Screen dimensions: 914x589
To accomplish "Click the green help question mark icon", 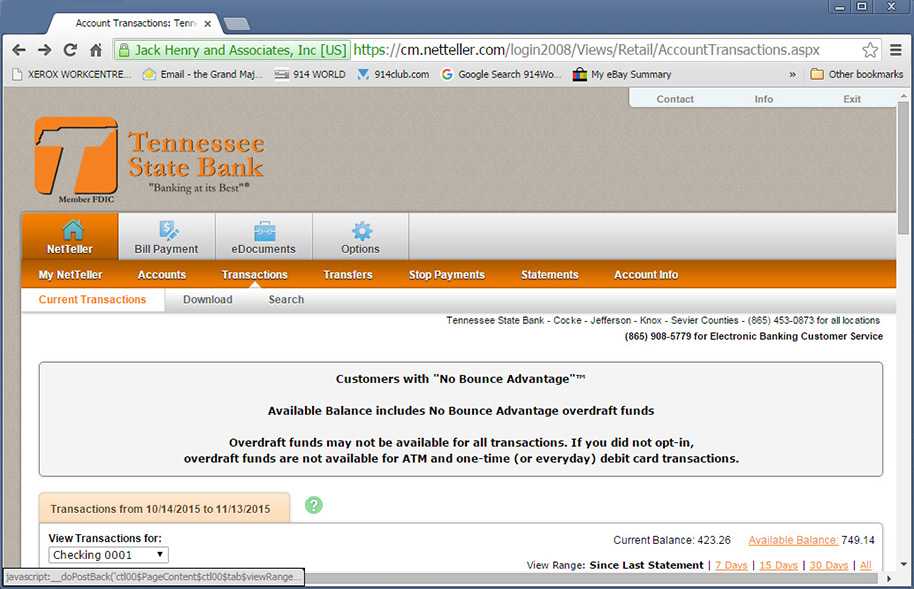I will 314,505.
